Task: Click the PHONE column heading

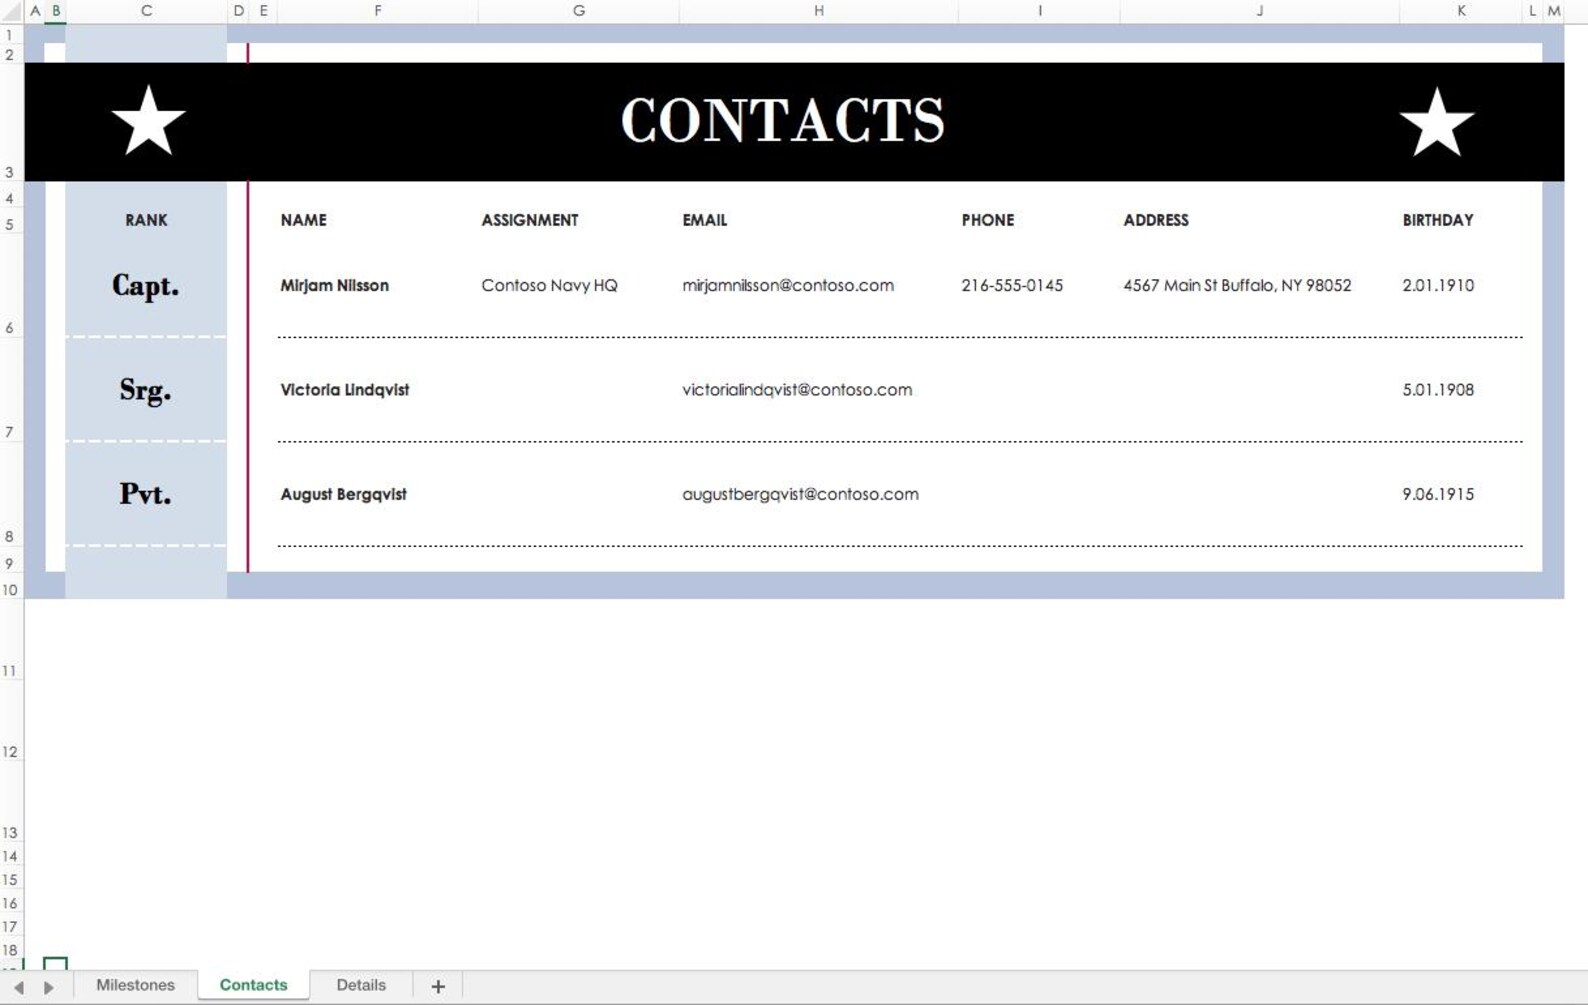Action: [x=988, y=220]
